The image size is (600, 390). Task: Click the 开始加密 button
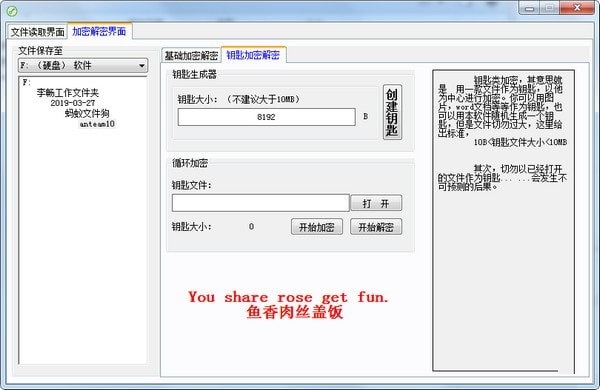pyautogui.click(x=316, y=227)
